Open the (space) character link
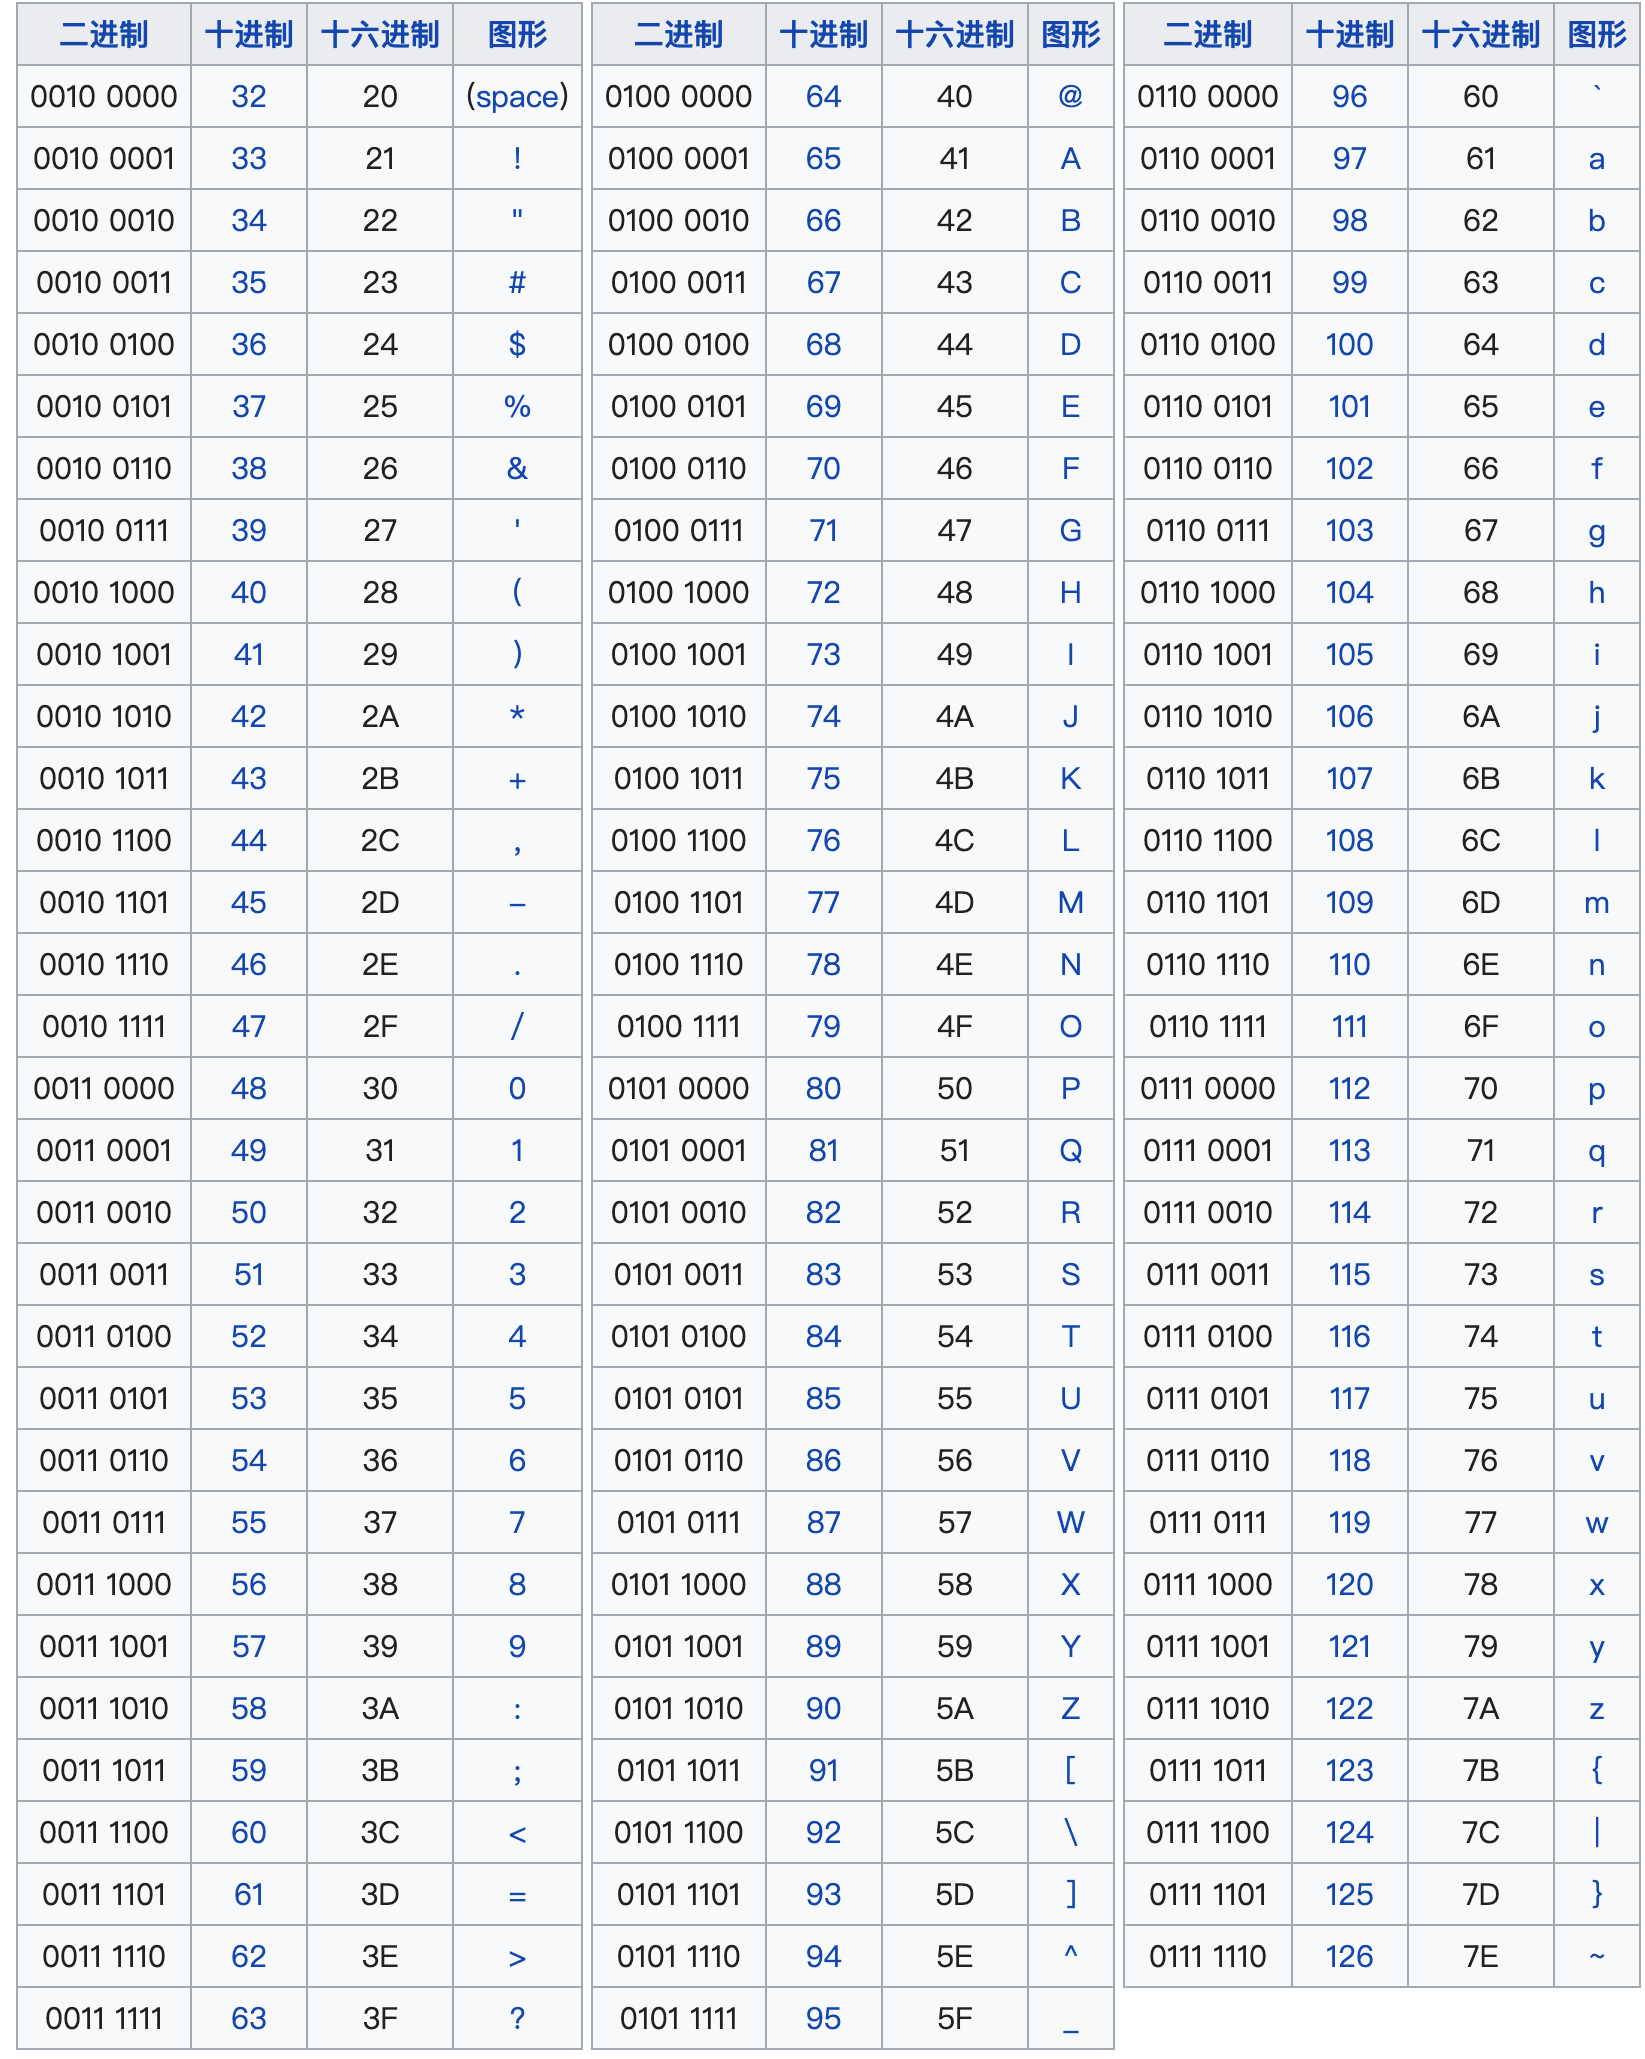Viewport: 1645px width, 2059px height. tap(517, 97)
